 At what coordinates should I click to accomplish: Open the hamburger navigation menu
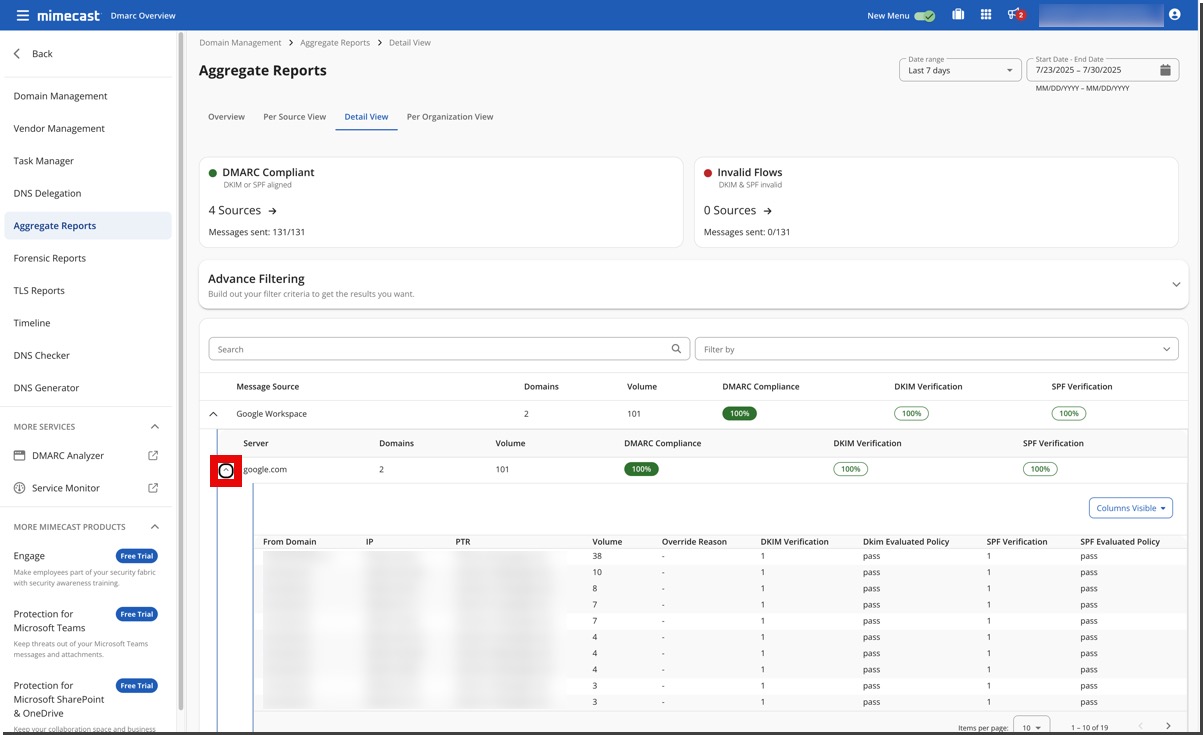22,16
